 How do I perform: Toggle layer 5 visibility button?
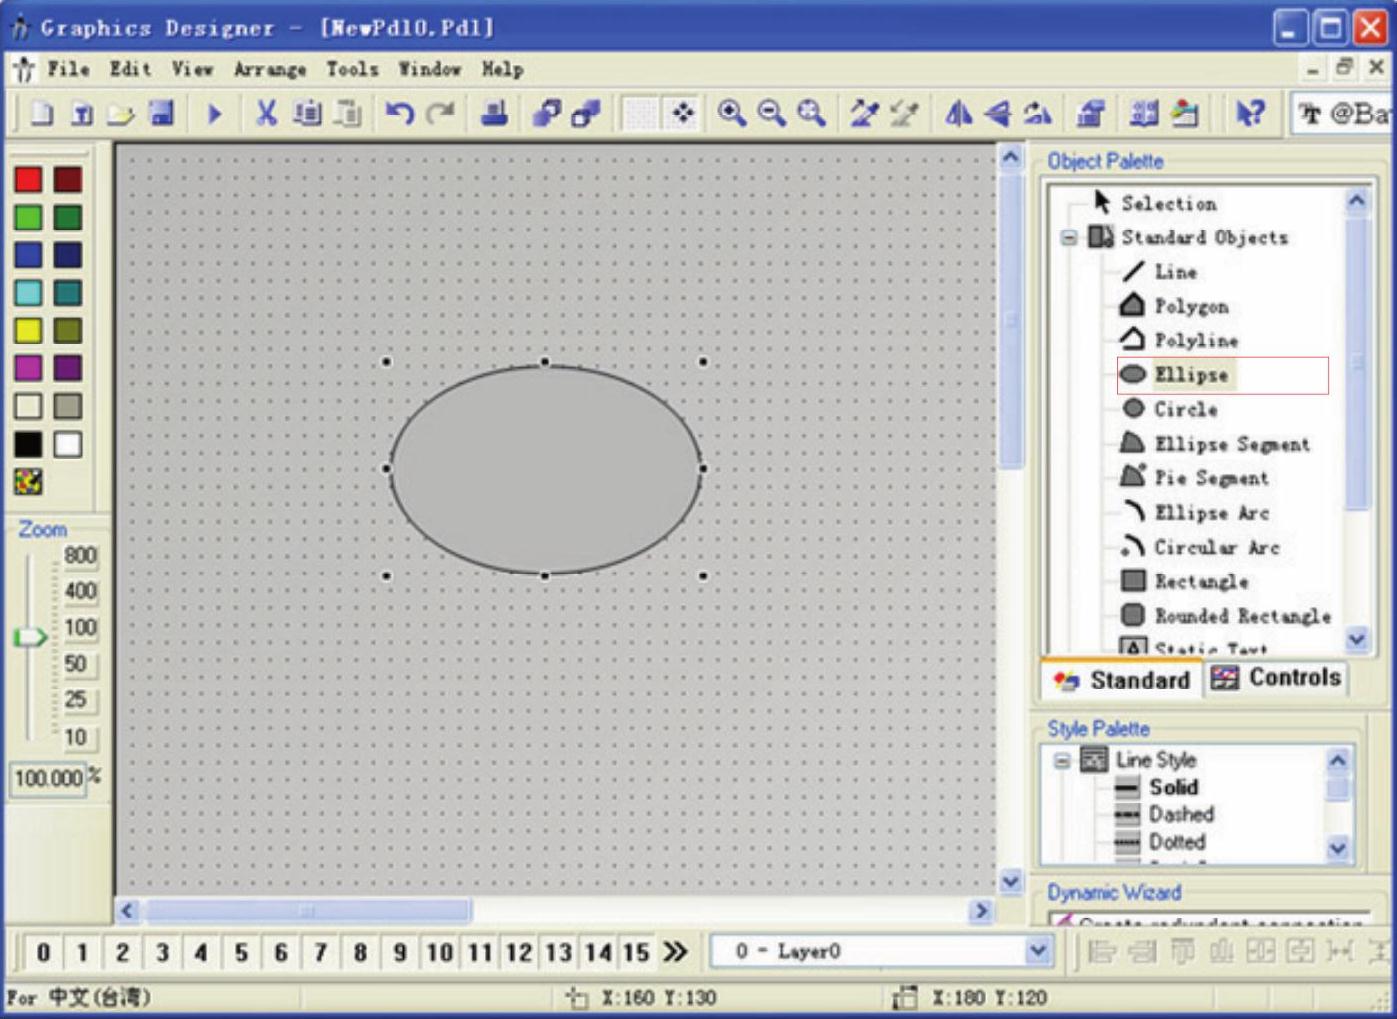click(241, 952)
